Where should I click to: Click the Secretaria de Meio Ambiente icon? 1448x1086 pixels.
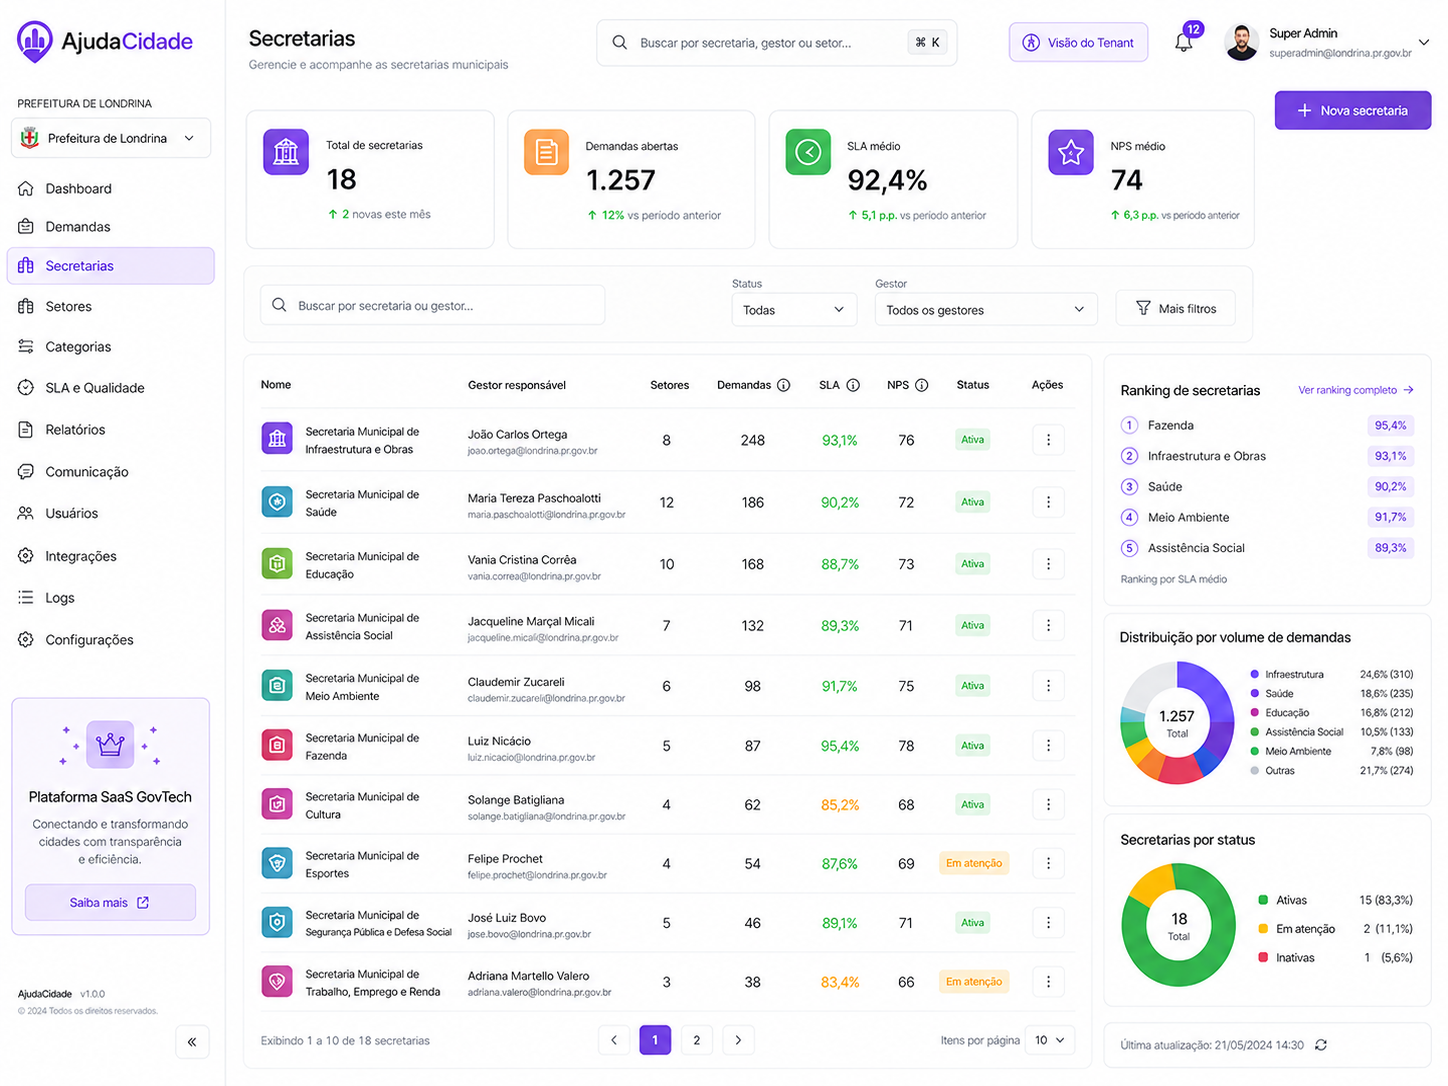(x=277, y=686)
